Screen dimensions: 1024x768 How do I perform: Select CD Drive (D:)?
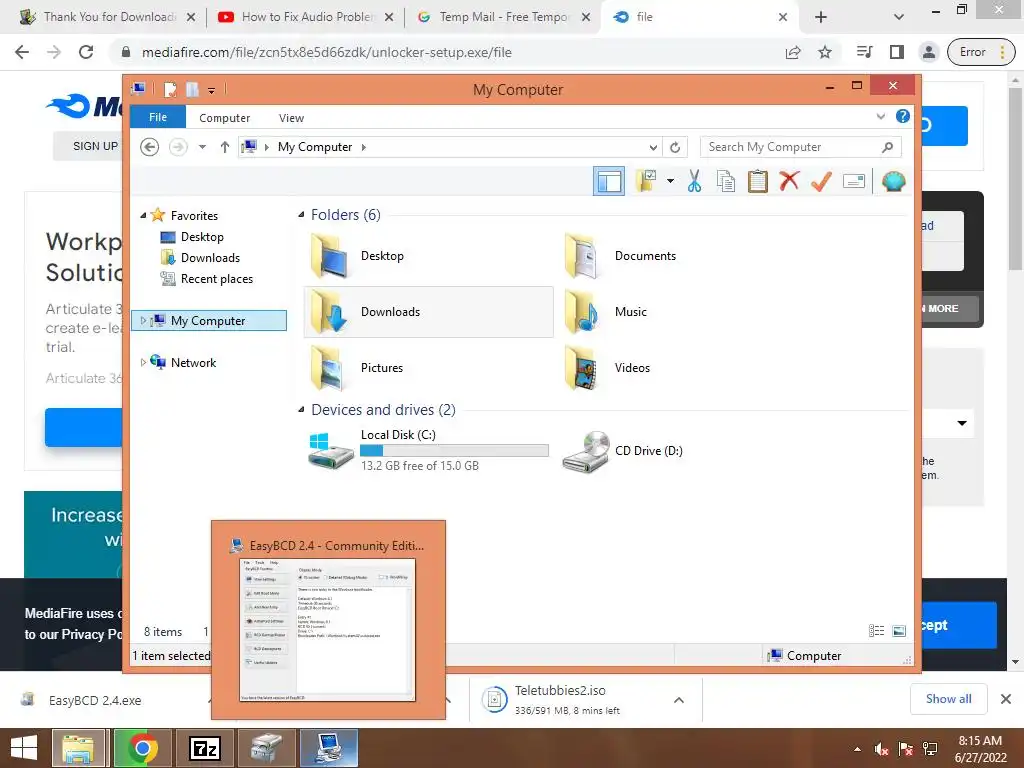pos(622,451)
